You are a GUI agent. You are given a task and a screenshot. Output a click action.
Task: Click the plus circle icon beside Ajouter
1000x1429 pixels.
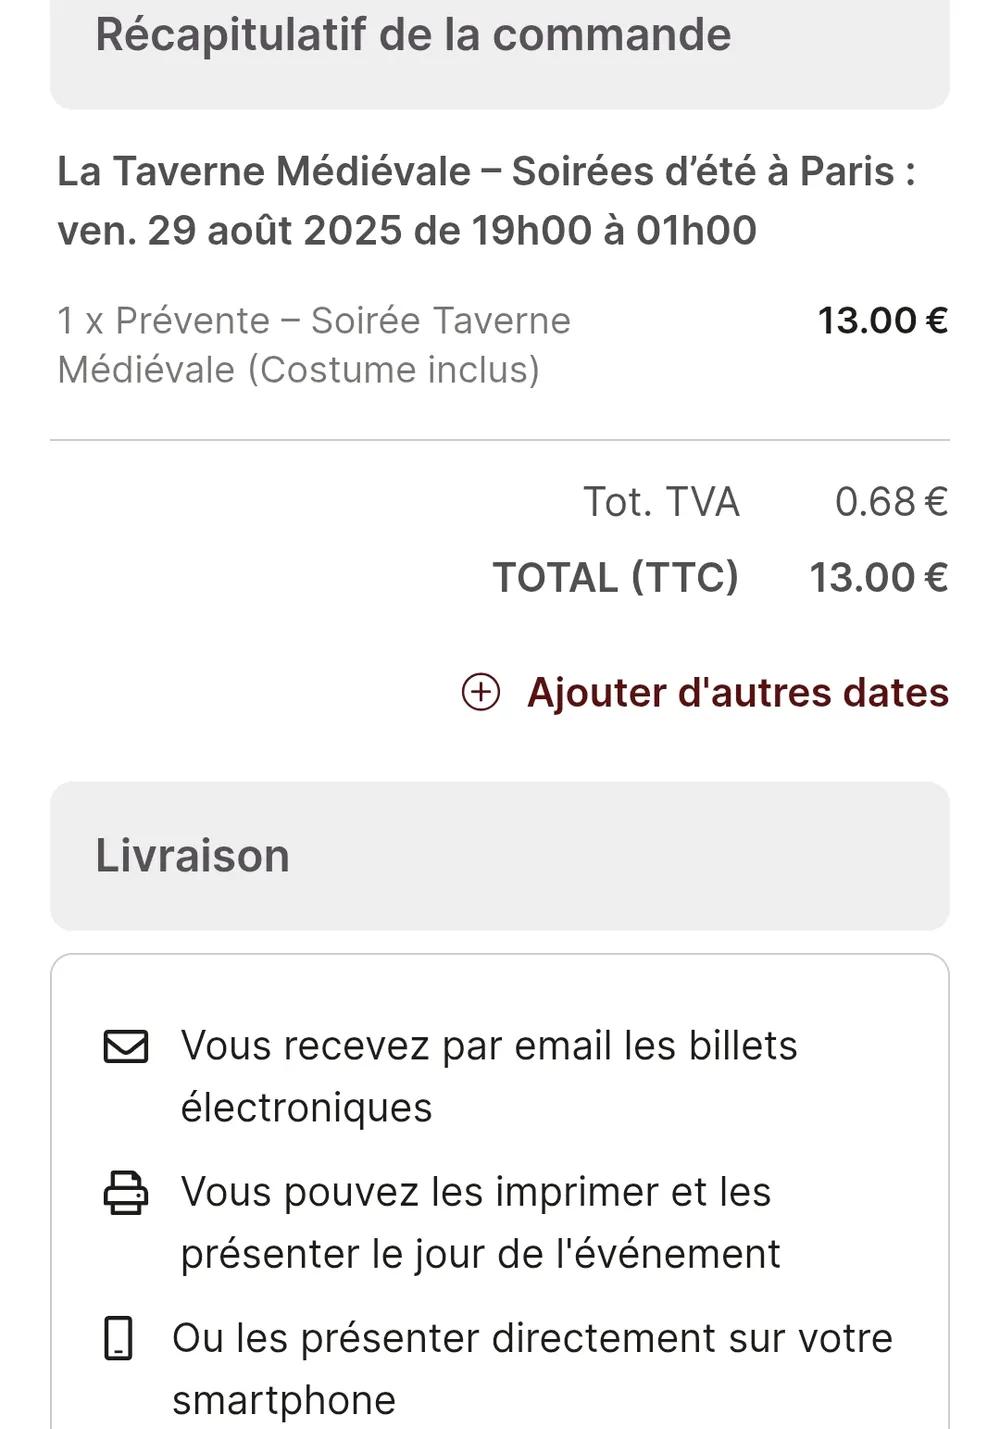[x=480, y=692]
